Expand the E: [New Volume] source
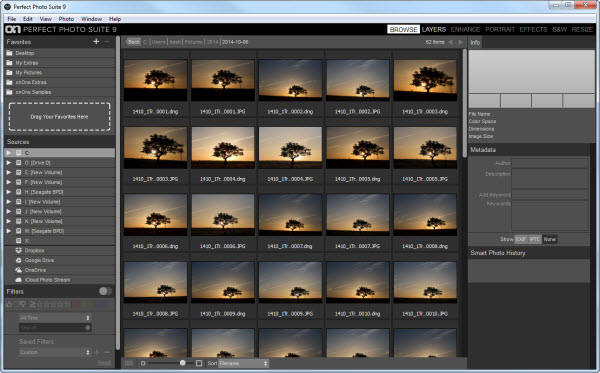600x373 pixels. [x=9, y=173]
